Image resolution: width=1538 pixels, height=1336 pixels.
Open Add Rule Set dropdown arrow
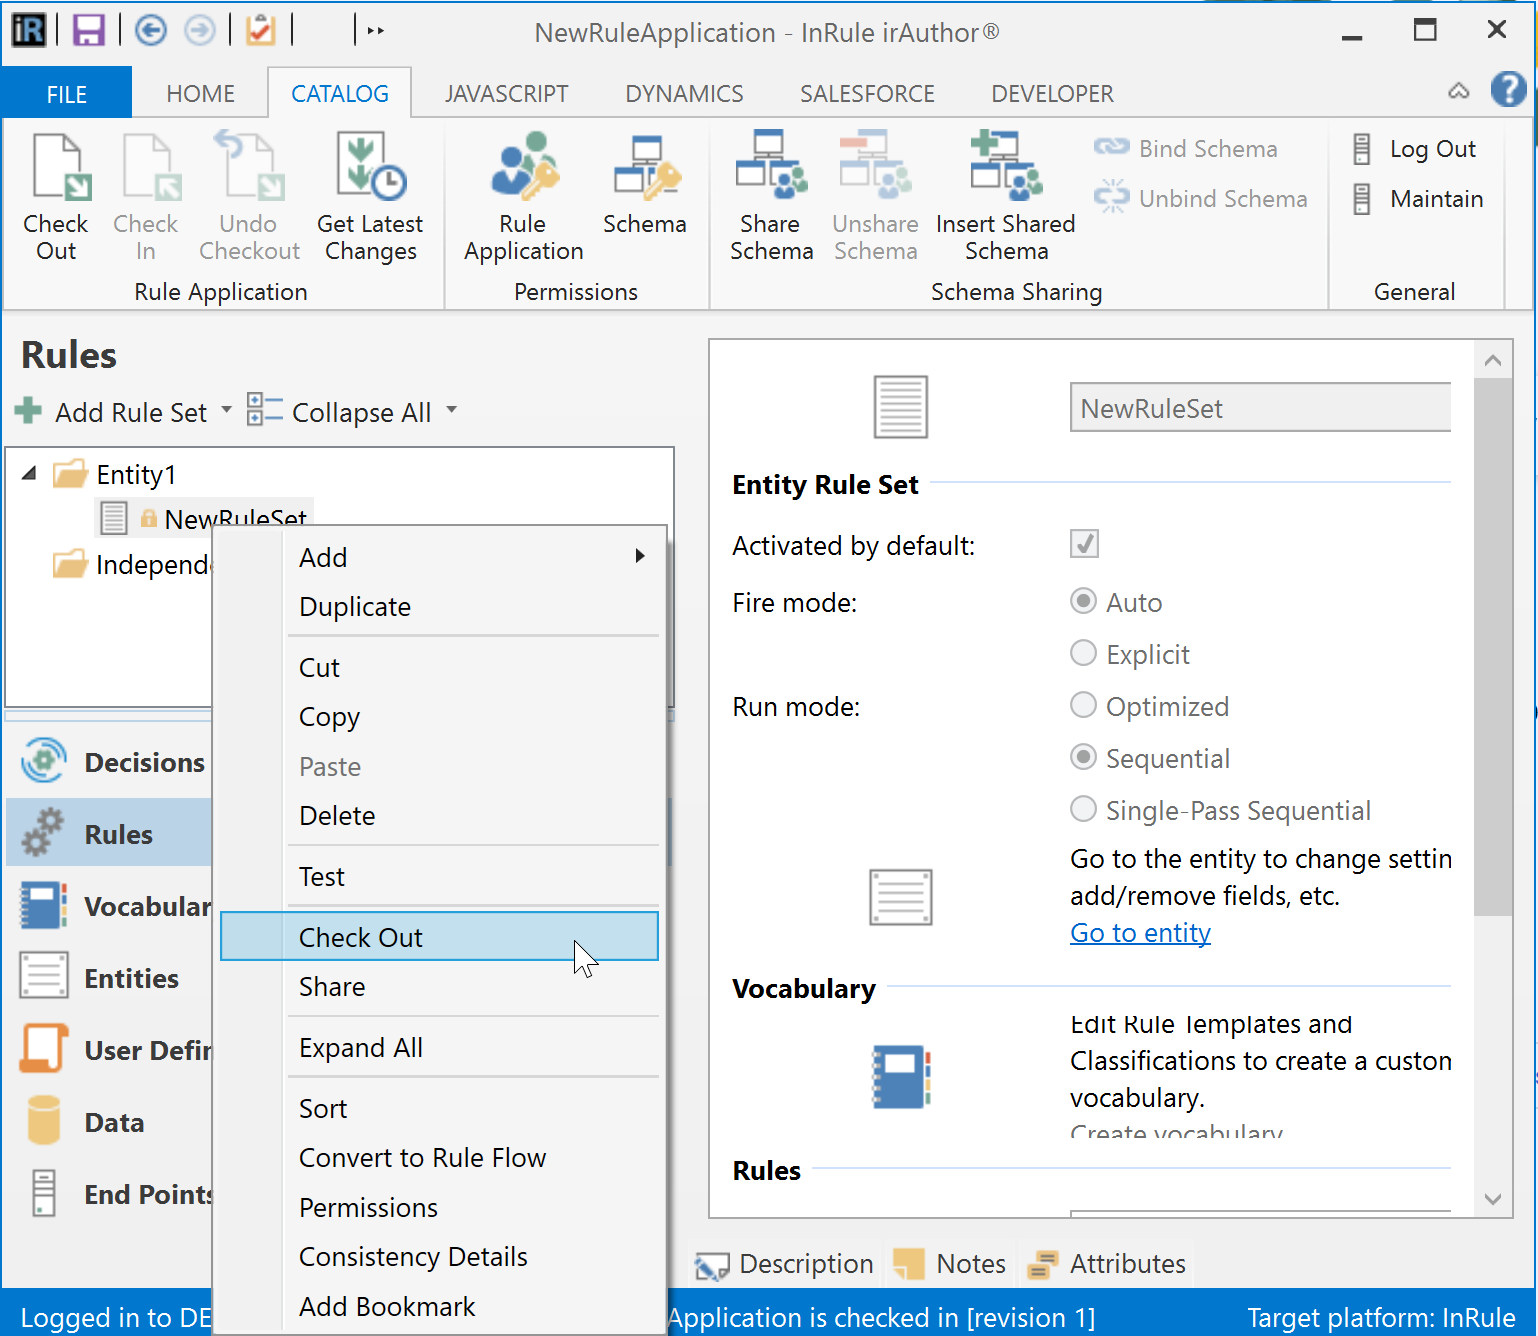click(x=226, y=411)
